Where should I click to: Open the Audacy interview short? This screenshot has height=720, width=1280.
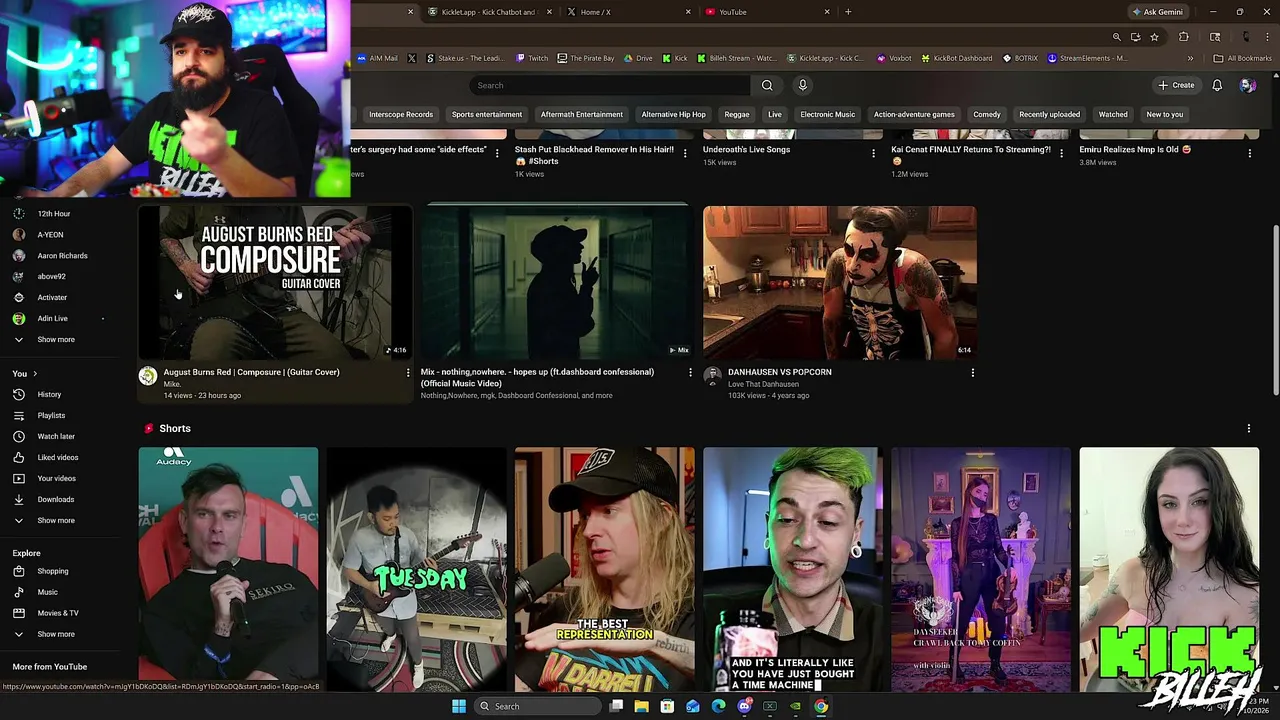(x=228, y=568)
